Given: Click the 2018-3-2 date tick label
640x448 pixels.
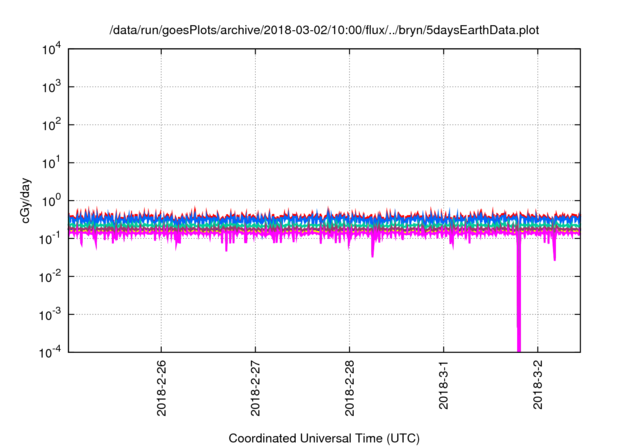Looking at the screenshot, I should tap(538, 385).
